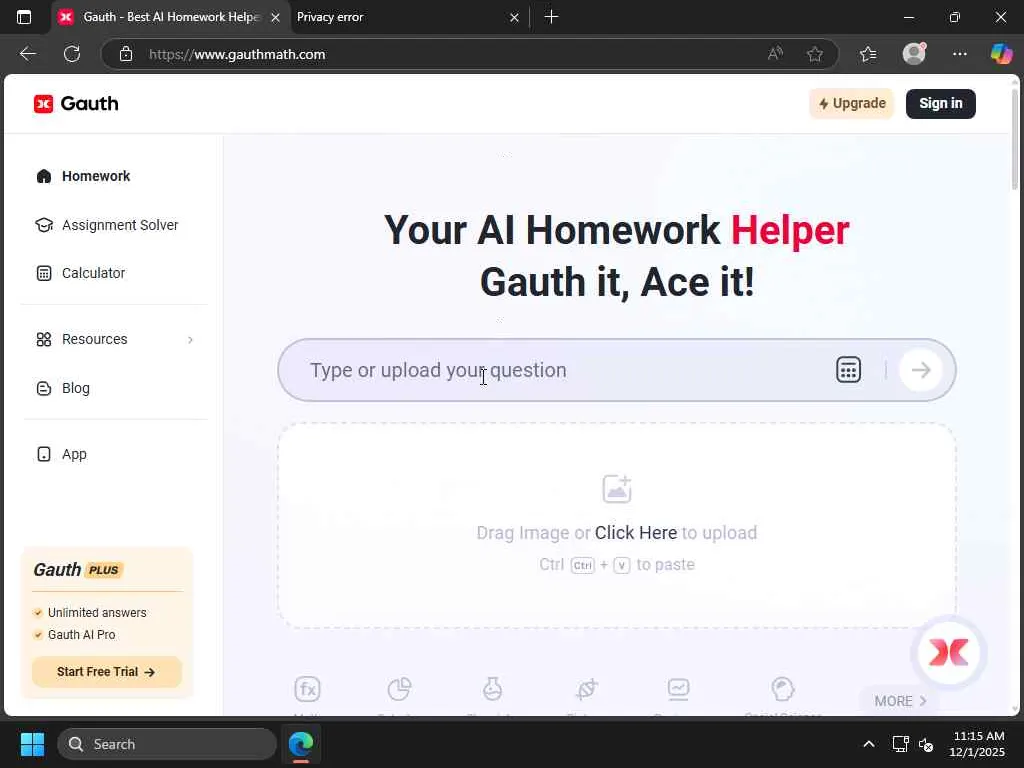
Task: Expand the Resources submenu chevron
Action: [190, 340]
